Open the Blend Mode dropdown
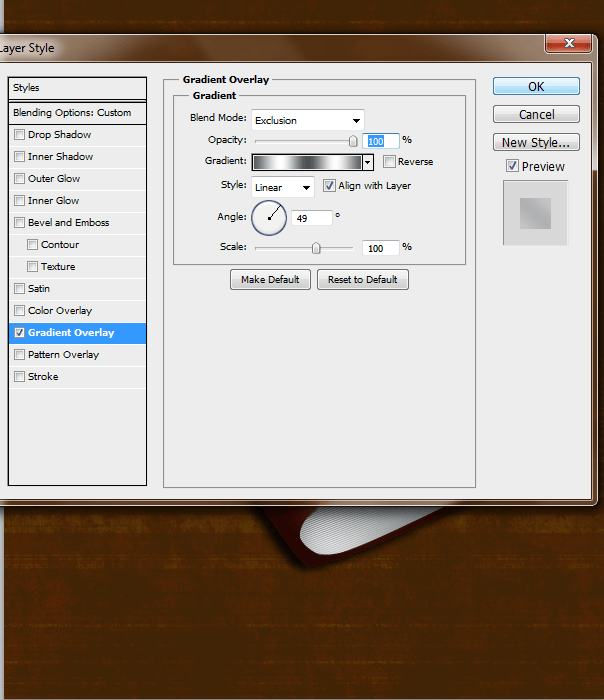 pos(308,120)
